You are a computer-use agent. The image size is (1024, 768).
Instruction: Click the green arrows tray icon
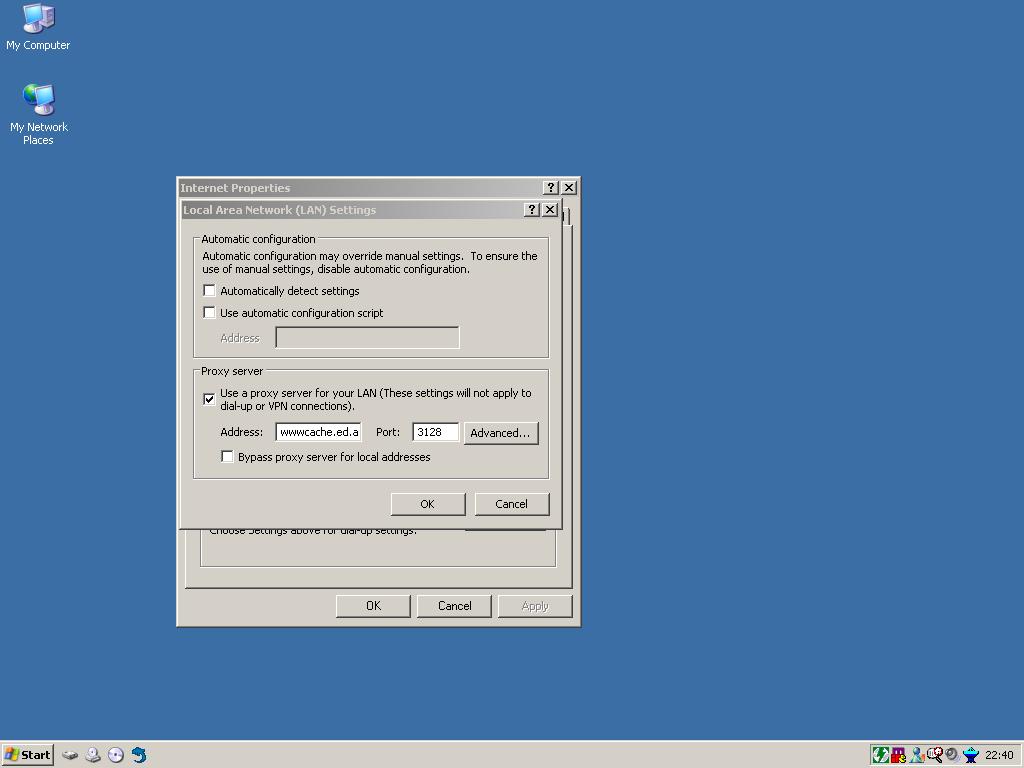(880, 755)
